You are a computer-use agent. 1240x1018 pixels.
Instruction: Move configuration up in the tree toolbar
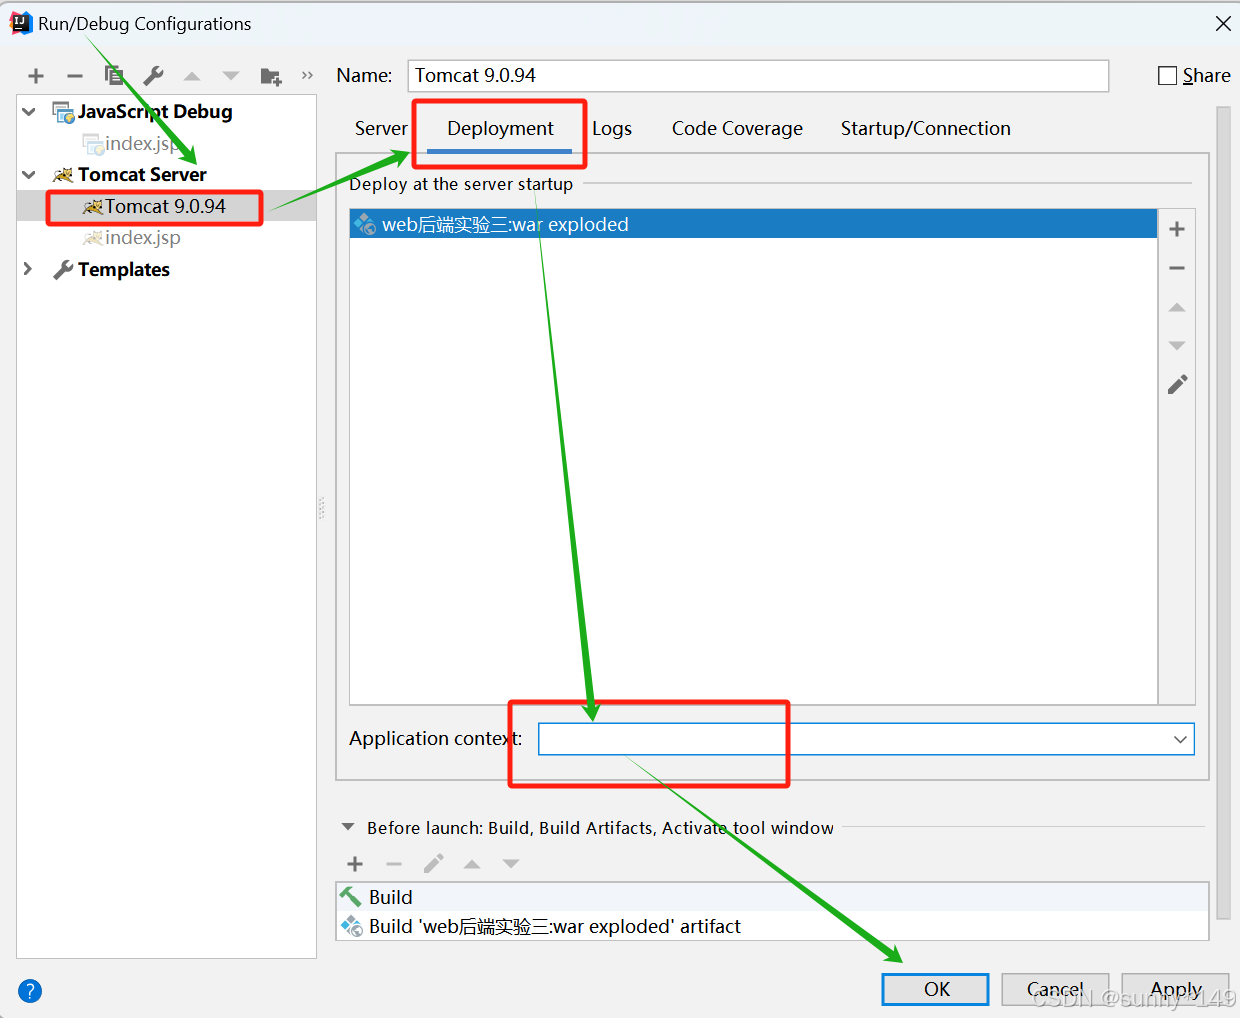point(192,76)
